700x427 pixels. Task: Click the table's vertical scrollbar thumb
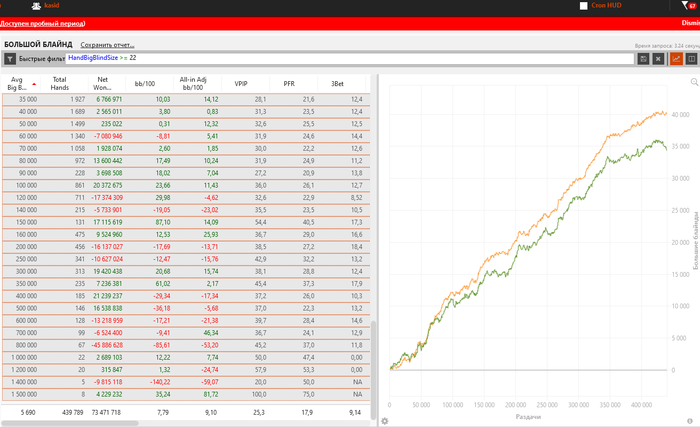click(373, 370)
